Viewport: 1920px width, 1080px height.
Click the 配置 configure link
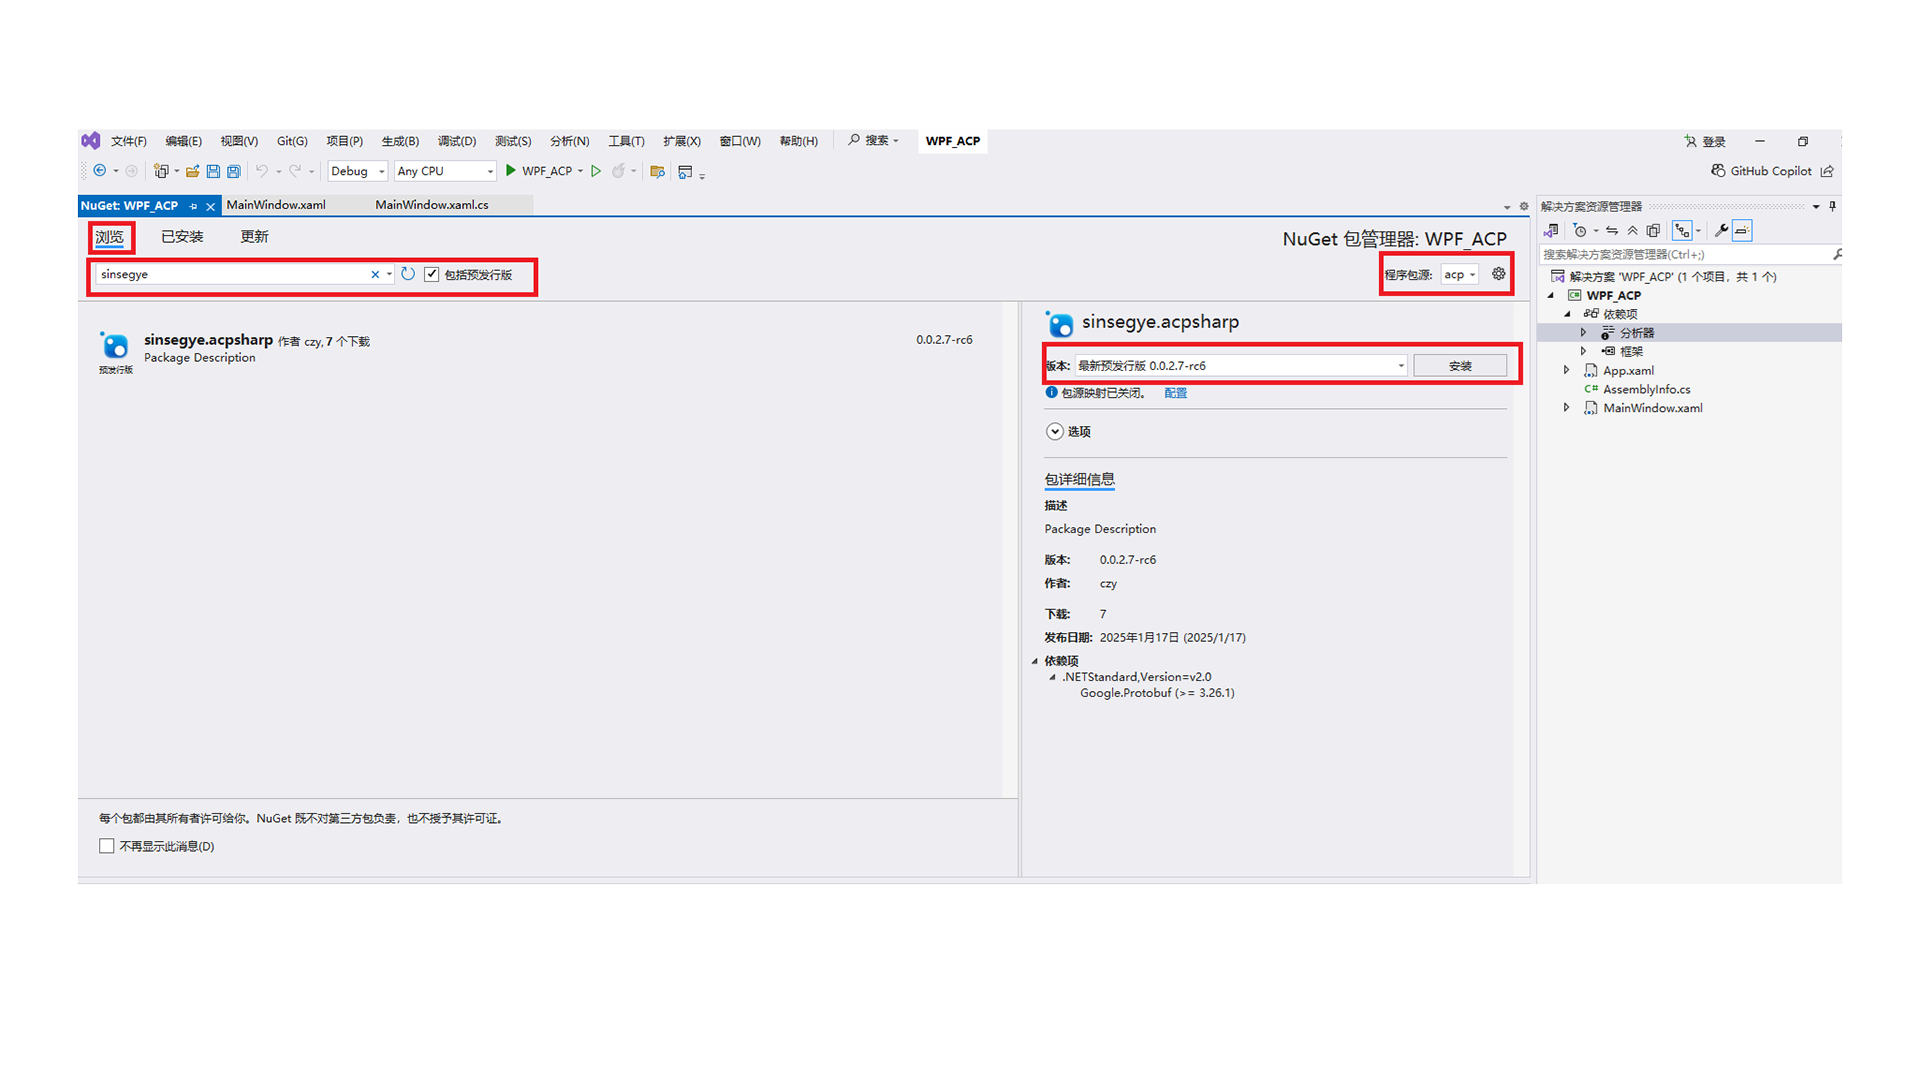coord(1176,393)
